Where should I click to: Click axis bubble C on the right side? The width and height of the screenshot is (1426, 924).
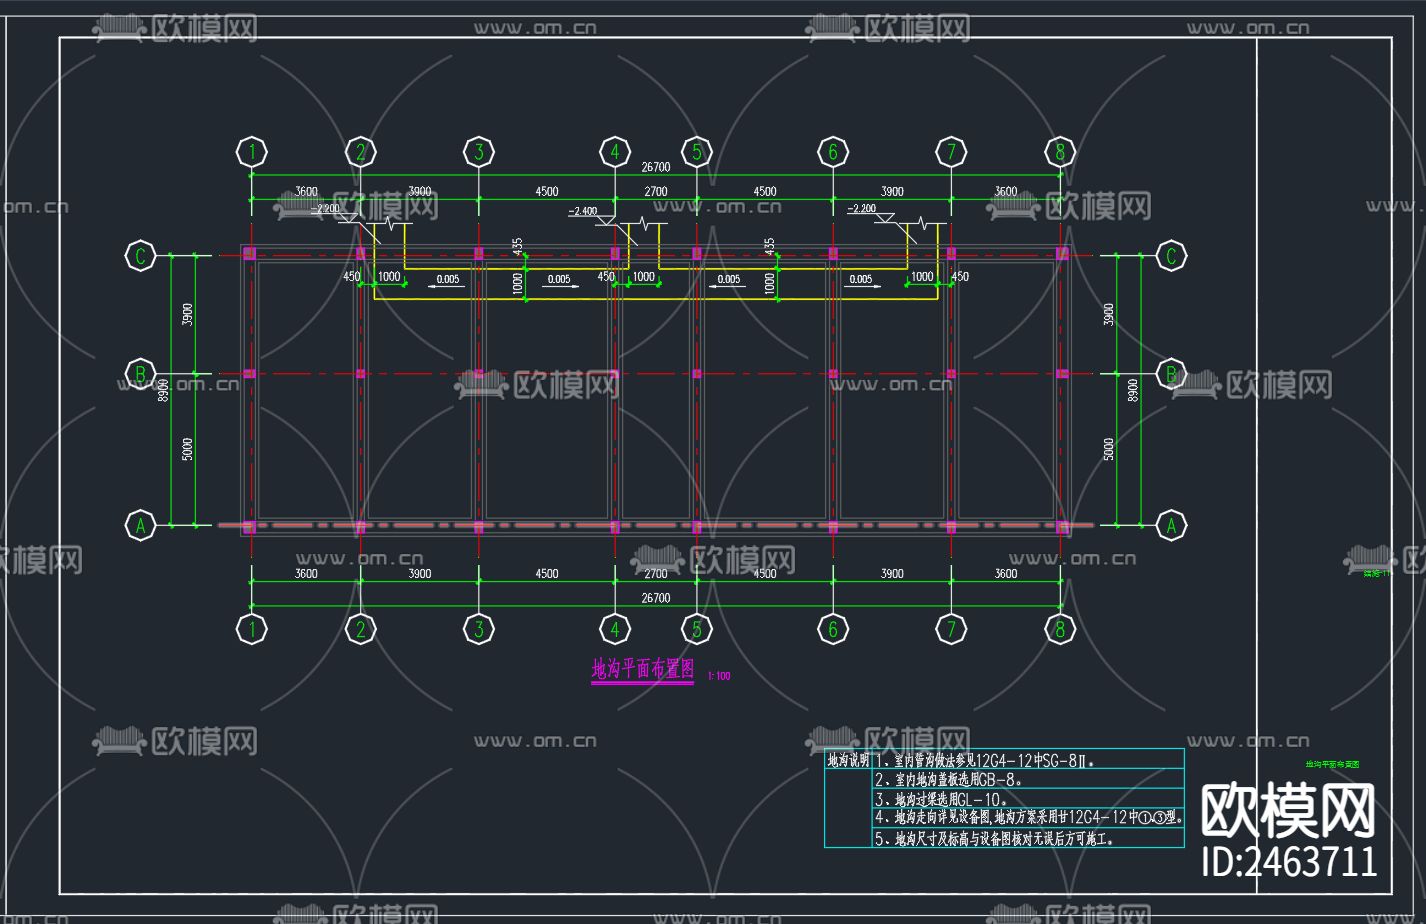(1171, 256)
